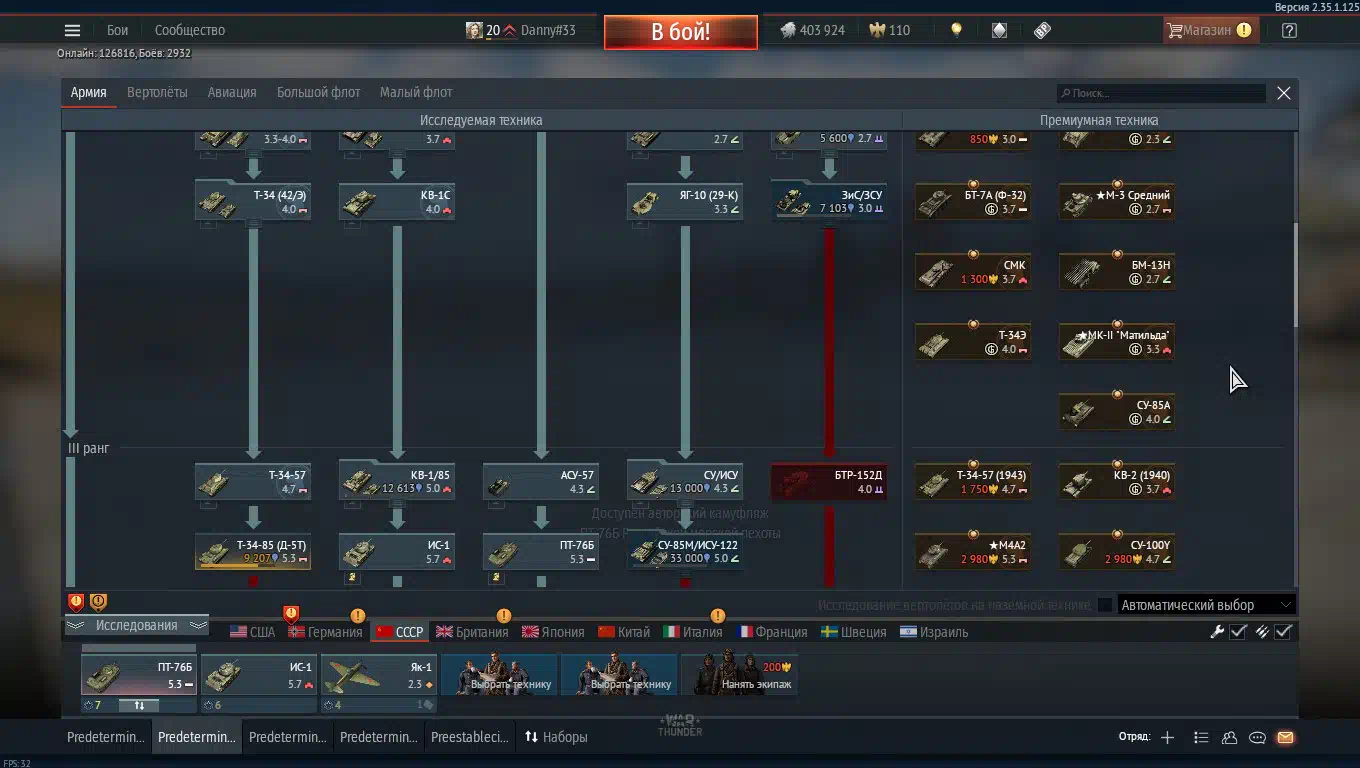
Task: Open the orange mail envelope icon
Action: (x=1285, y=737)
